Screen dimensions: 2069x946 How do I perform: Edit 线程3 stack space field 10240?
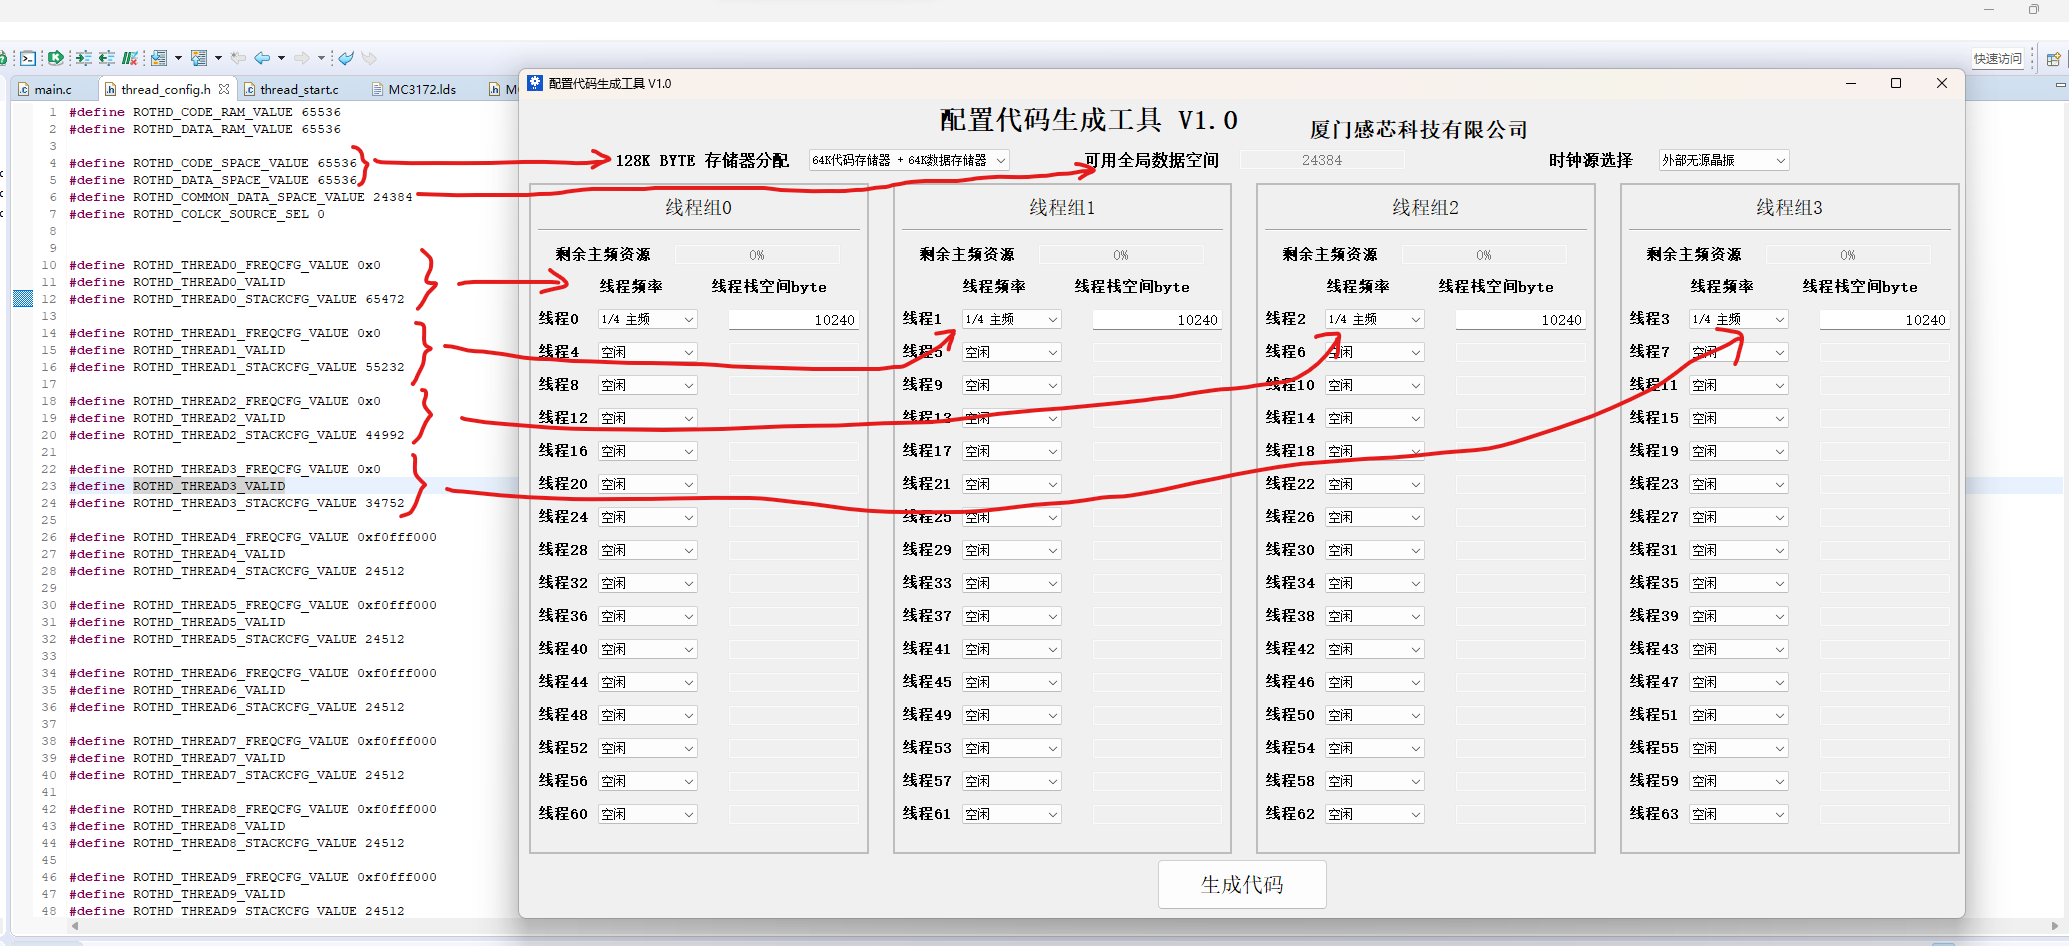pos(1884,320)
